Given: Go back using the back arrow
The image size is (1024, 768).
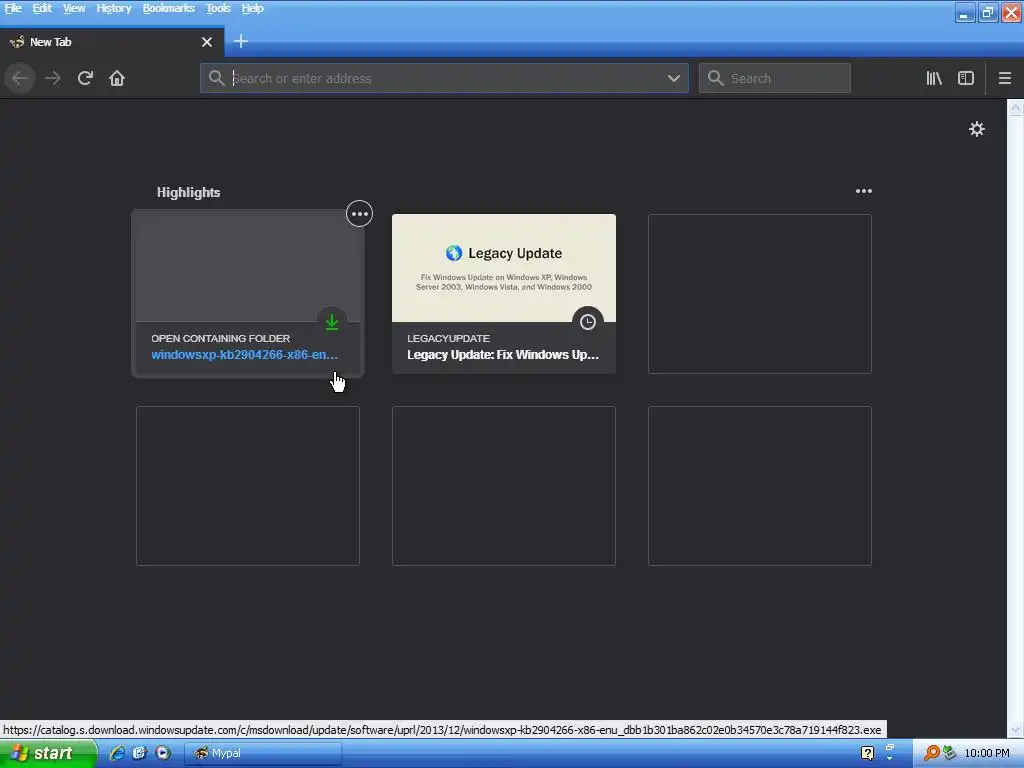Looking at the screenshot, I should point(20,78).
